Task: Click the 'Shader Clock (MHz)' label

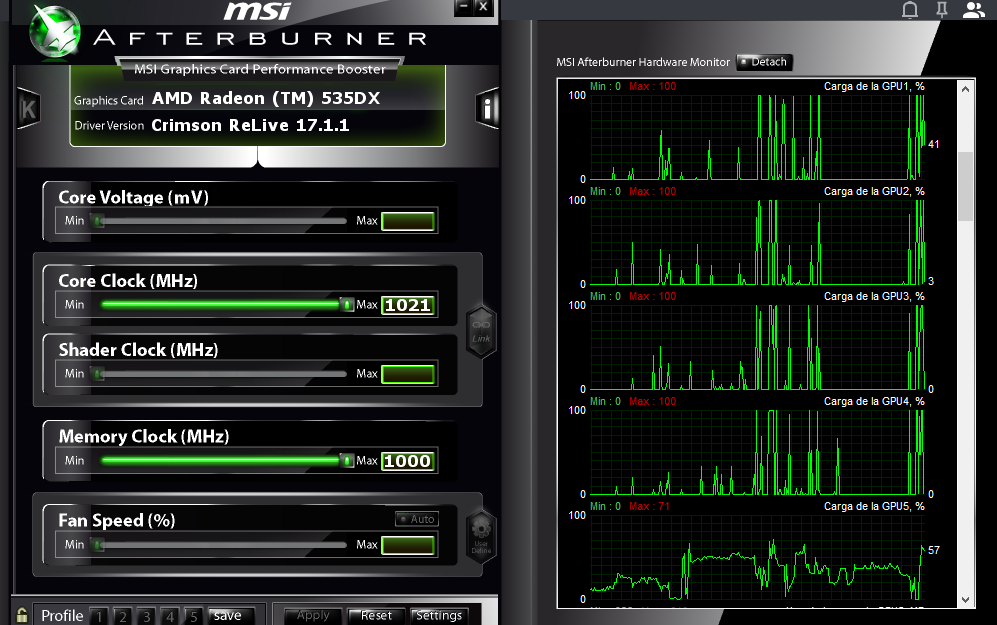Action: (x=139, y=350)
